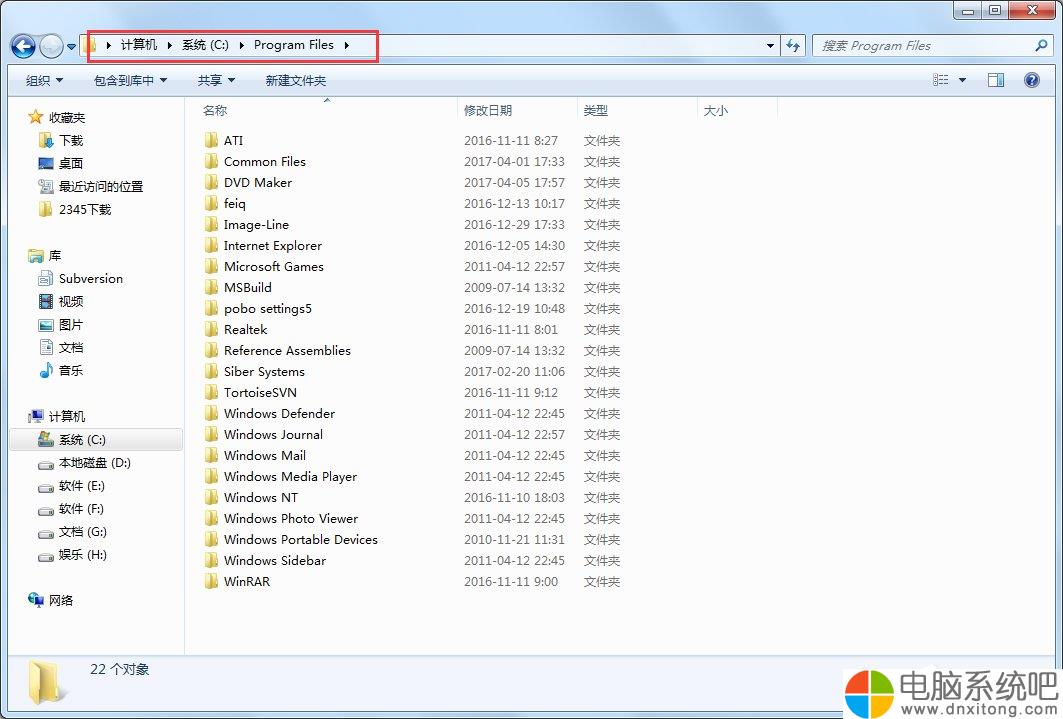
Task: Select the Reference Assemblies folder name
Action: pyautogui.click(x=287, y=350)
